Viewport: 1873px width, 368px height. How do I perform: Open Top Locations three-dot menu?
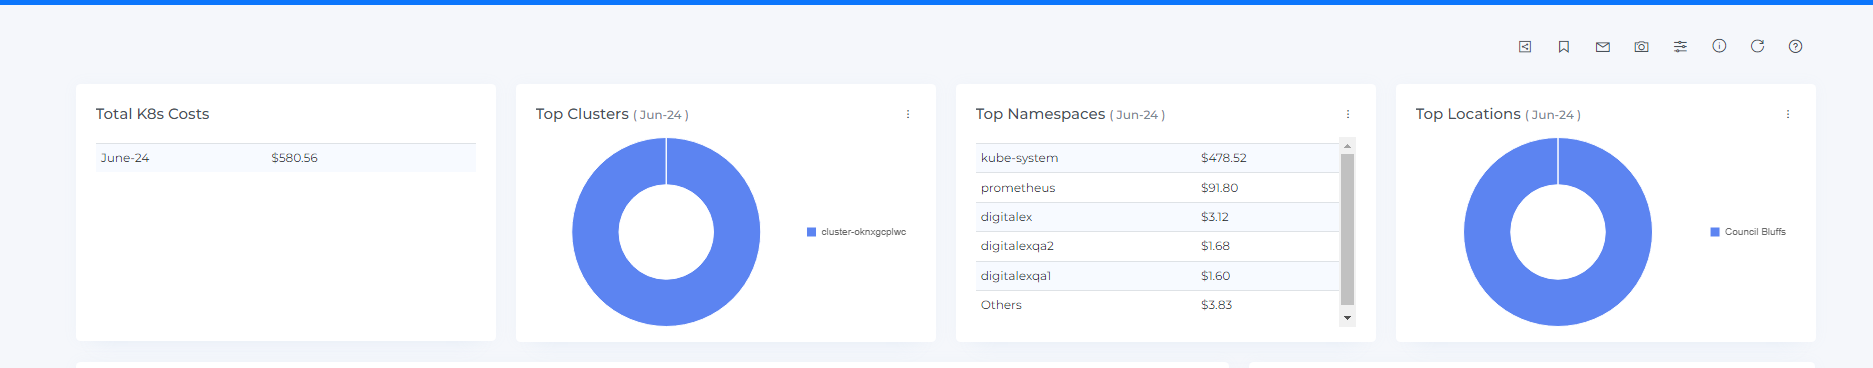(x=1788, y=114)
